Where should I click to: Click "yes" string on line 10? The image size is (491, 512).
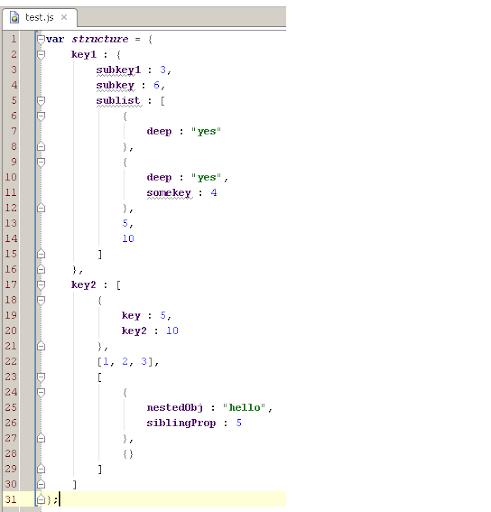[x=206, y=177]
